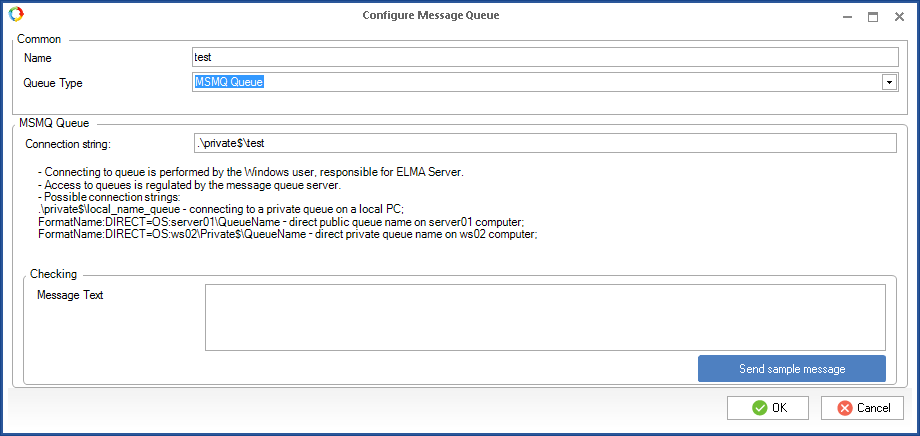The width and height of the screenshot is (920, 436).
Task: Close the Configure Message Queue dialog
Action: pyautogui.click(x=899, y=16)
